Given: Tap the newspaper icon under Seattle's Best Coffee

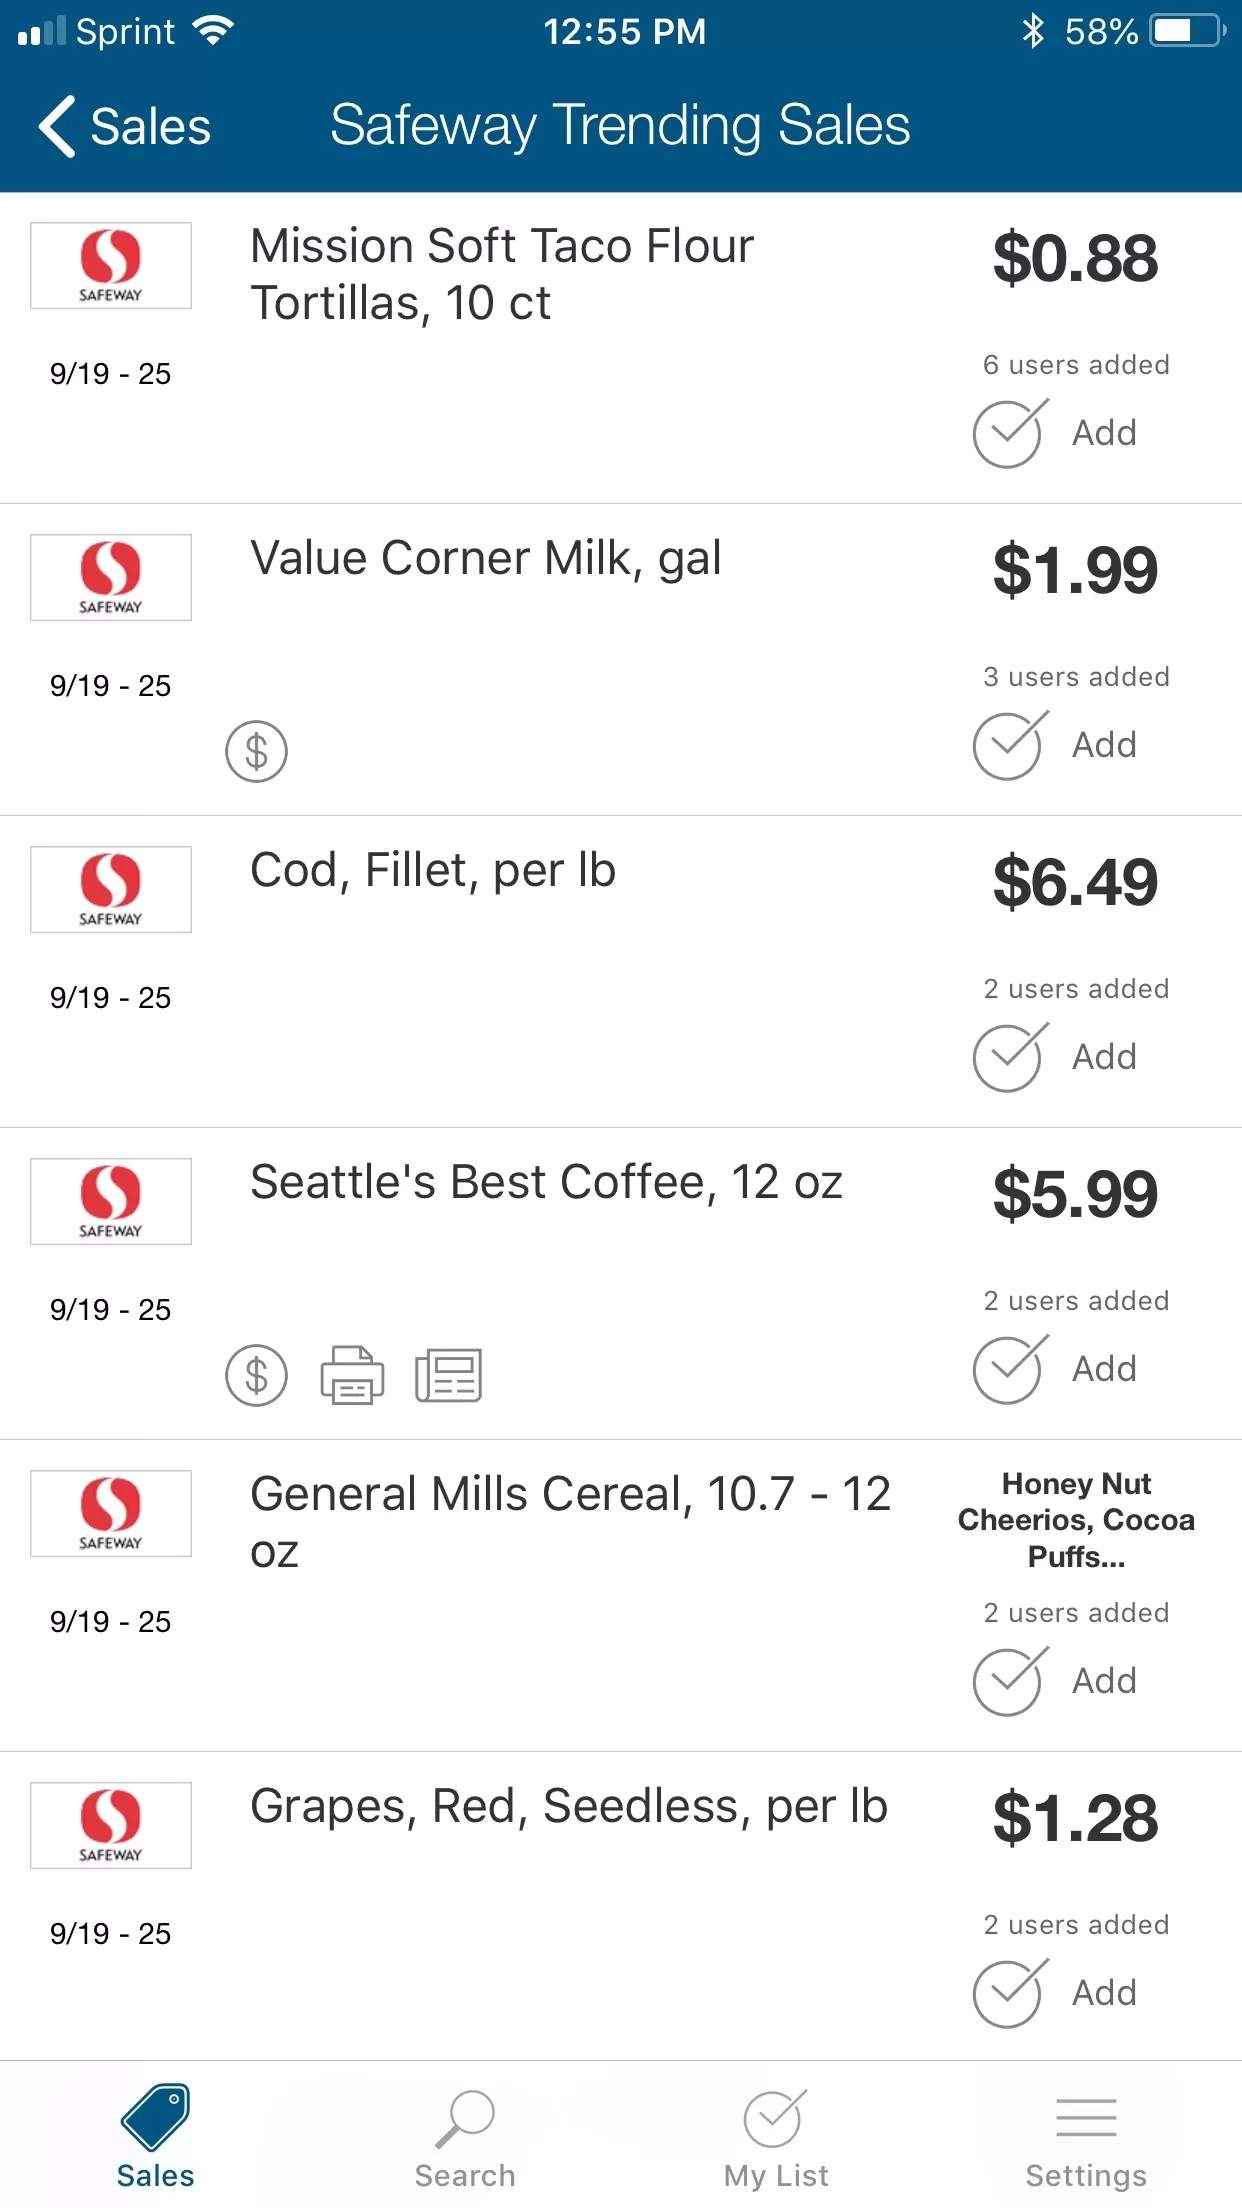Looking at the screenshot, I should tap(448, 1375).
